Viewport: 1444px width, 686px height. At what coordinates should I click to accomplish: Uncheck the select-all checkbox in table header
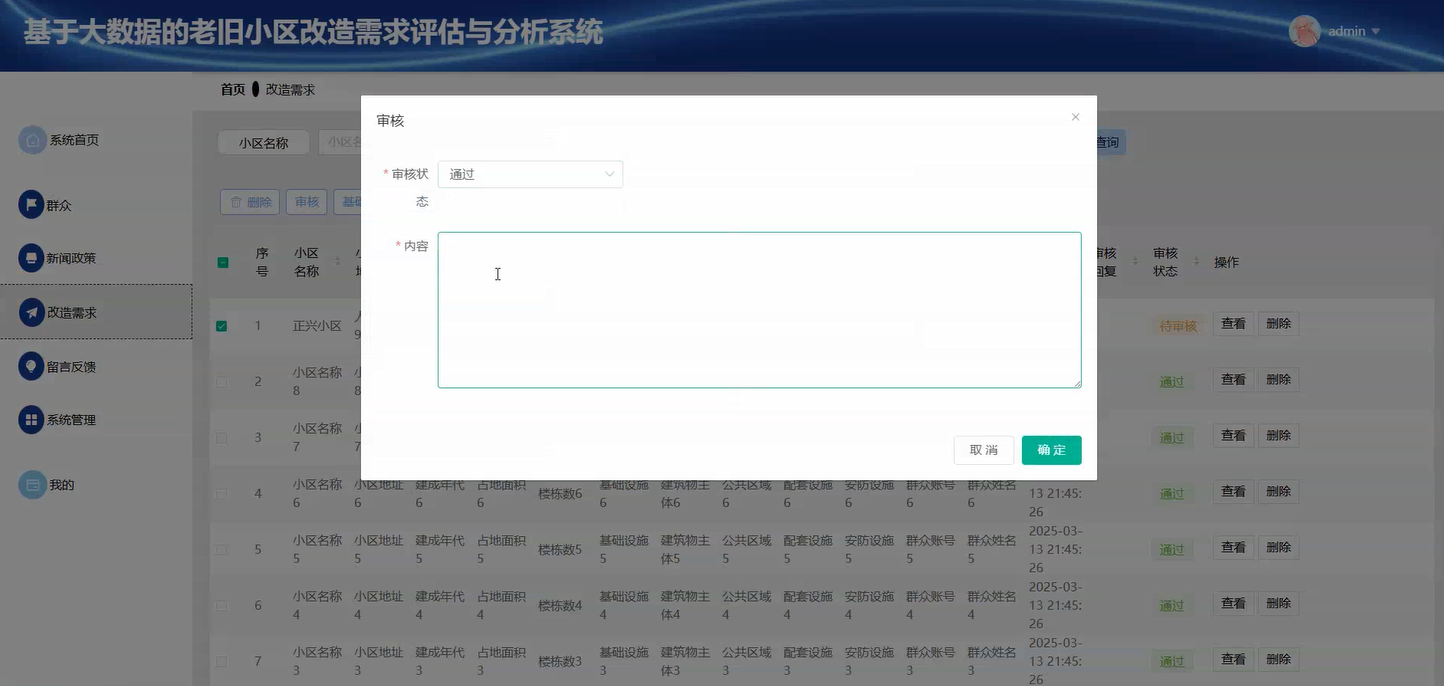[x=222, y=263]
